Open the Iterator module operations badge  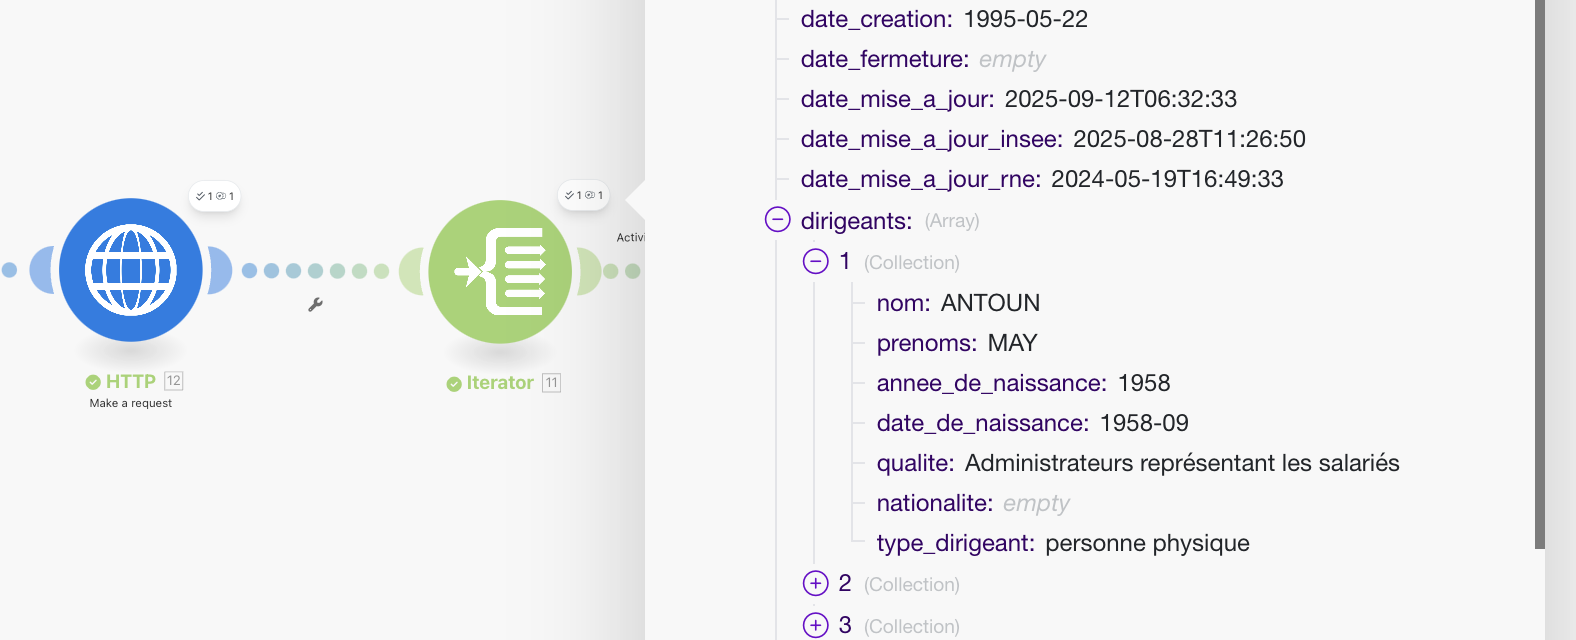click(x=584, y=195)
